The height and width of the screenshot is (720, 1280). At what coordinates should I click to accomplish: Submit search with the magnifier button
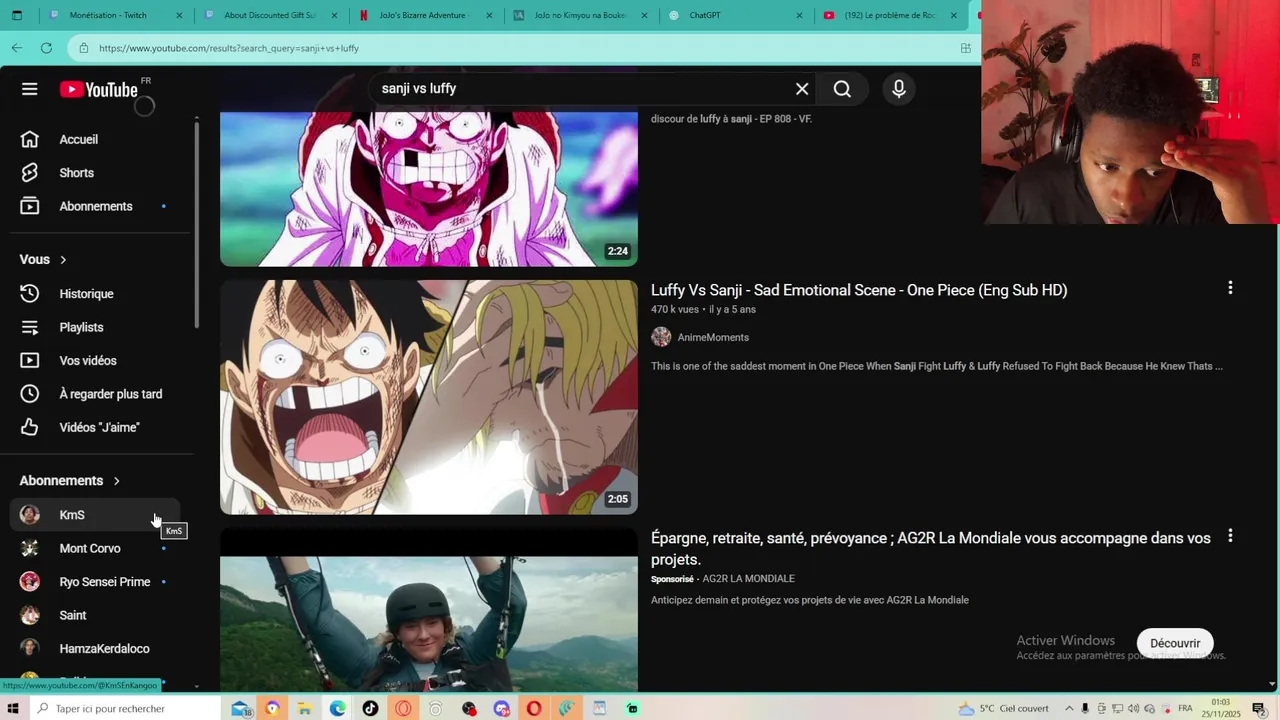pos(842,89)
